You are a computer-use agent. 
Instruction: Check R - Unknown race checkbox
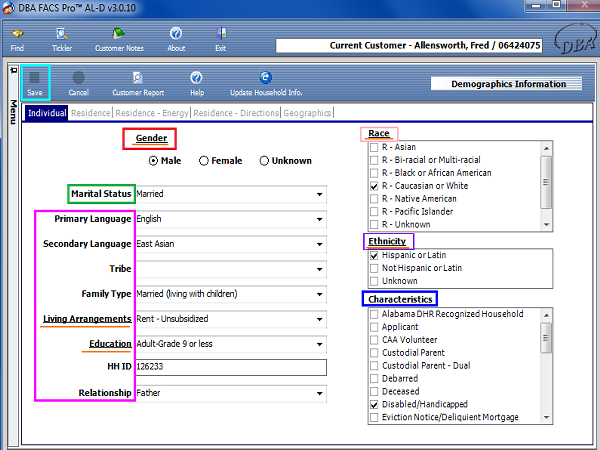pos(374,225)
